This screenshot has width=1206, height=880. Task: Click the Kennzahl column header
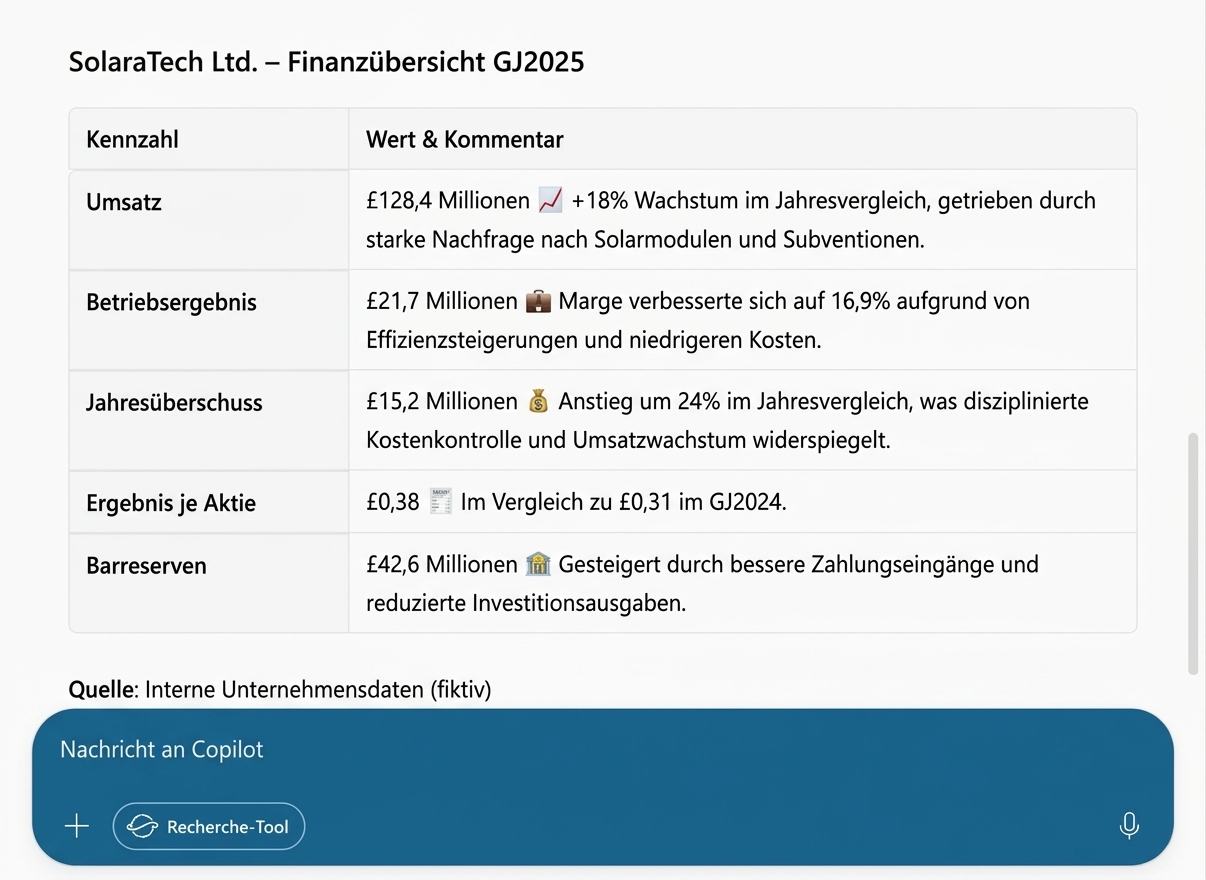133,140
